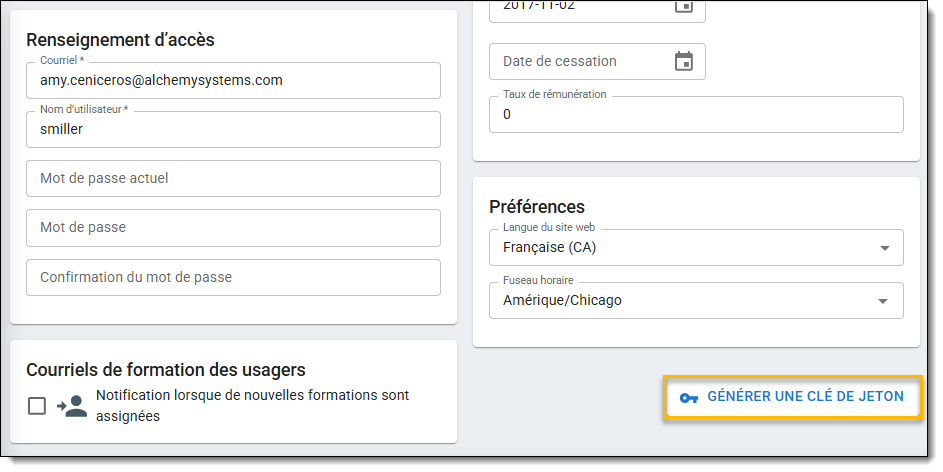The width and height of the screenshot is (943, 472).
Task: Click the key icon on the token button
Action: 688,397
